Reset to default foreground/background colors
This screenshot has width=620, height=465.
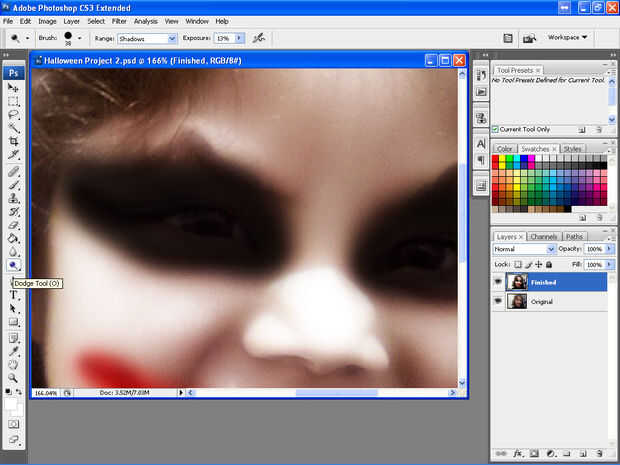(8, 392)
